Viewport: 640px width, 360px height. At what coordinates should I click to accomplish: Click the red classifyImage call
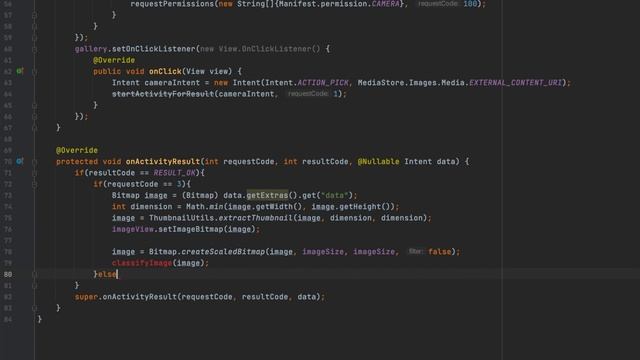[x=142, y=263]
